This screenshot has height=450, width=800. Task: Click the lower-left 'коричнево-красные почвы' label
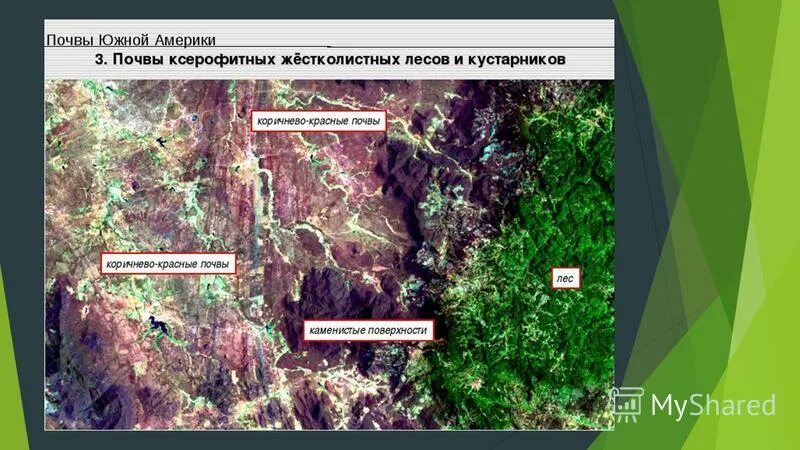168,264
